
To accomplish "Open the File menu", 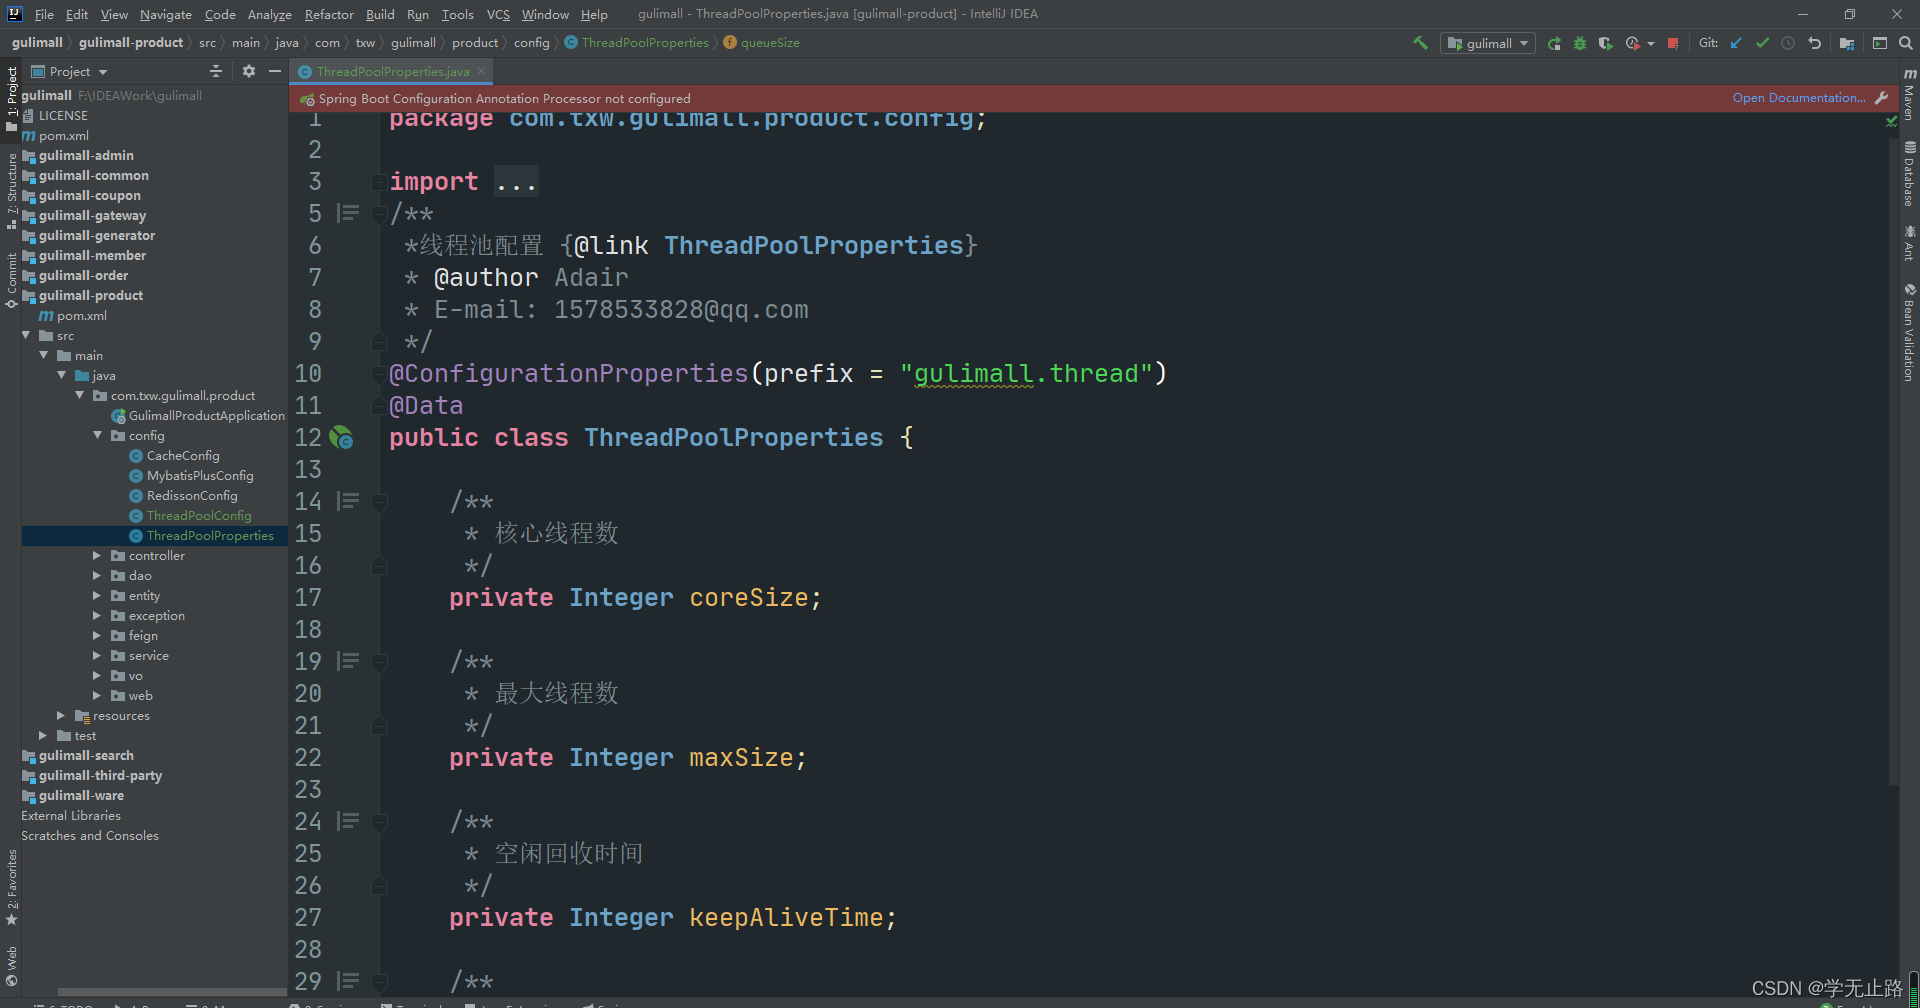I will pyautogui.click(x=44, y=14).
